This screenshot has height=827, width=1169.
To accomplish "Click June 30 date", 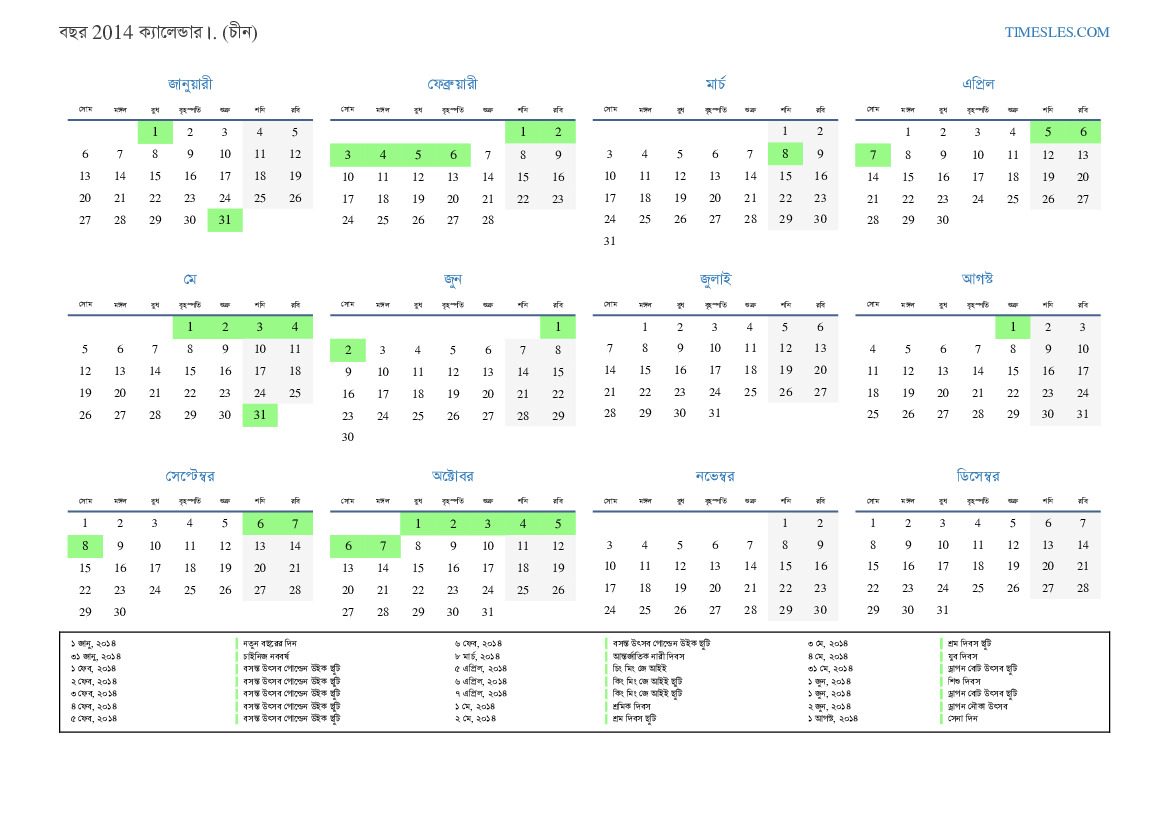I will pyautogui.click(x=347, y=437).
